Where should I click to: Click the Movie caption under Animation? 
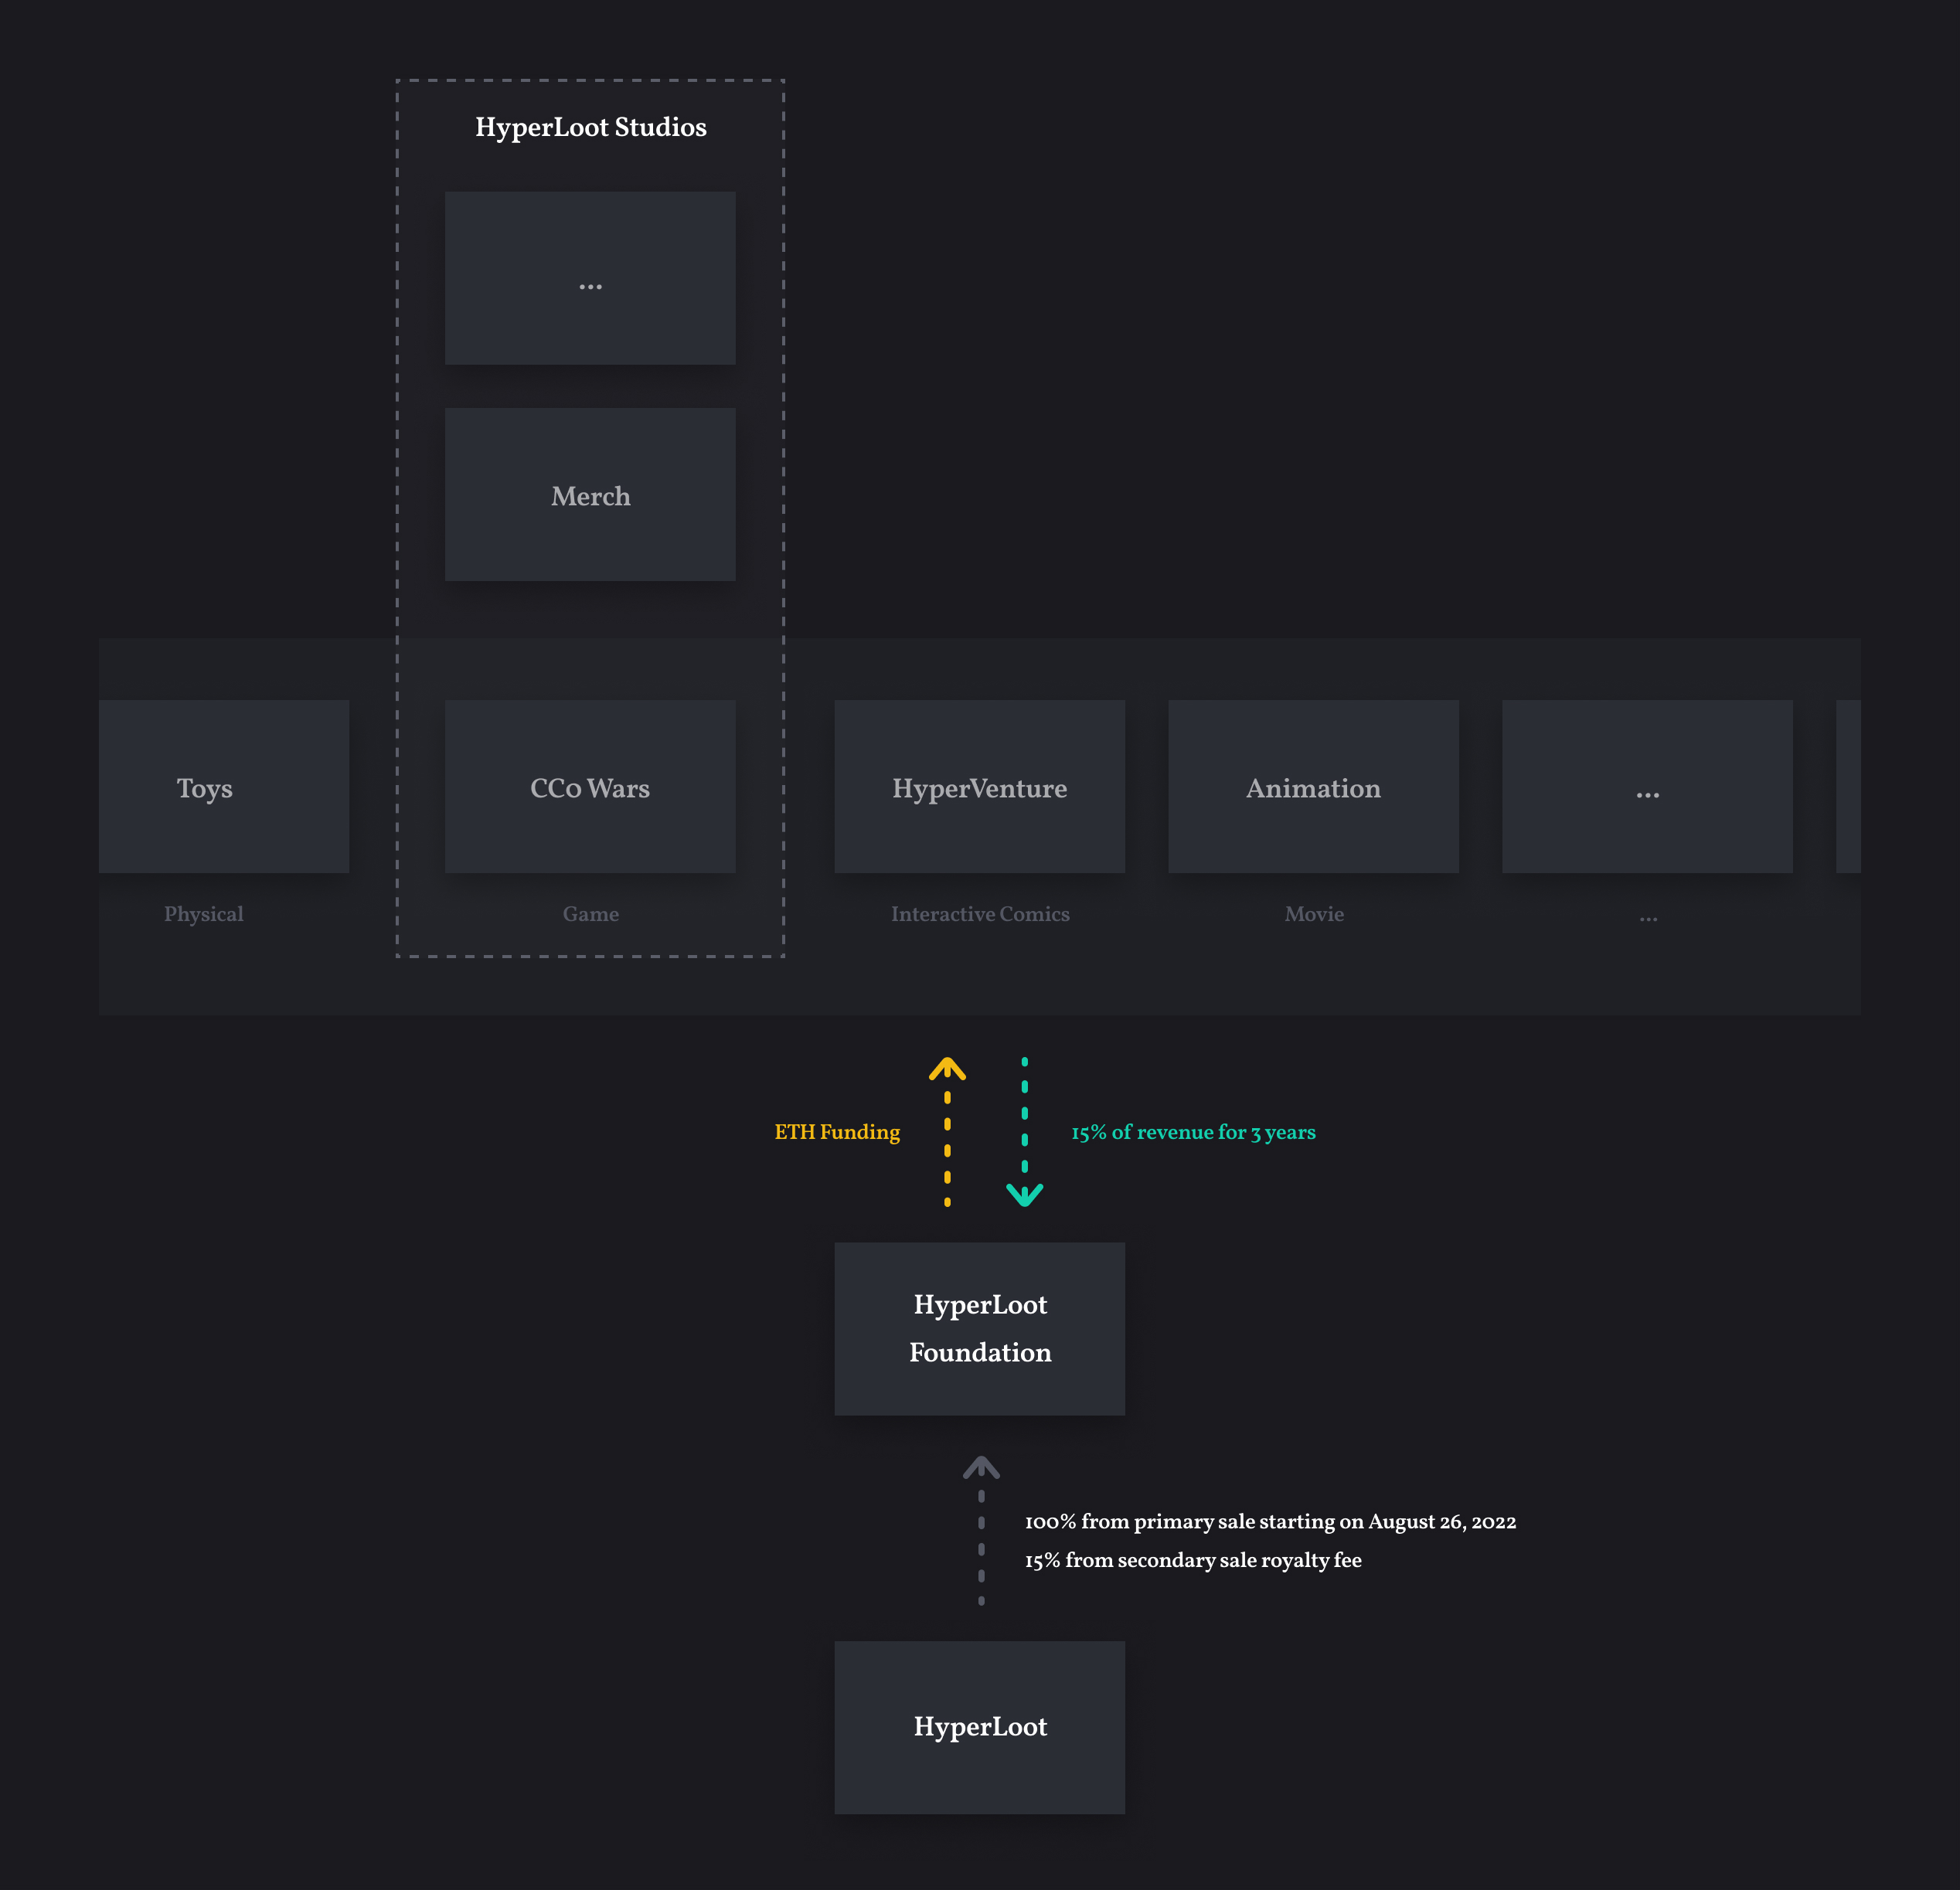click(1314, 914)
